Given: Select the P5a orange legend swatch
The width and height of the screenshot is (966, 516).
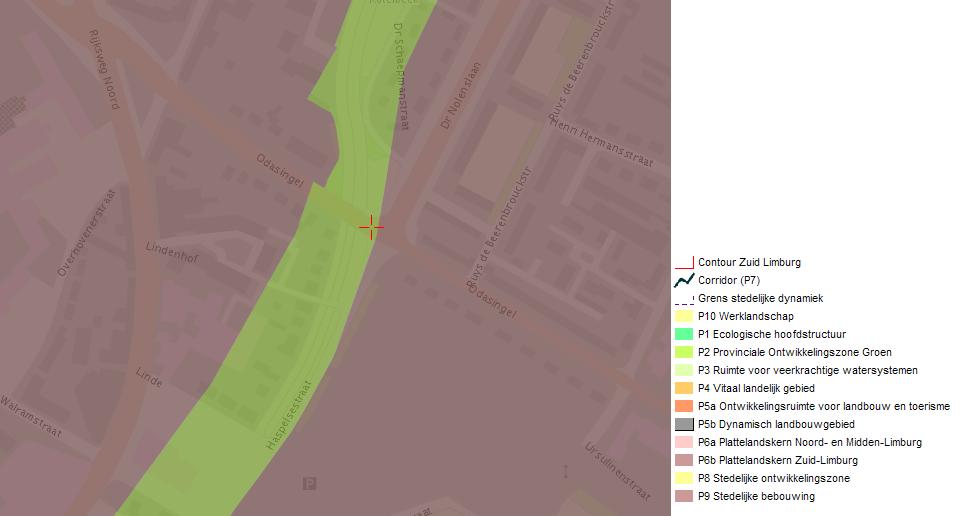Looking at the screenshot, I should 684,406.
